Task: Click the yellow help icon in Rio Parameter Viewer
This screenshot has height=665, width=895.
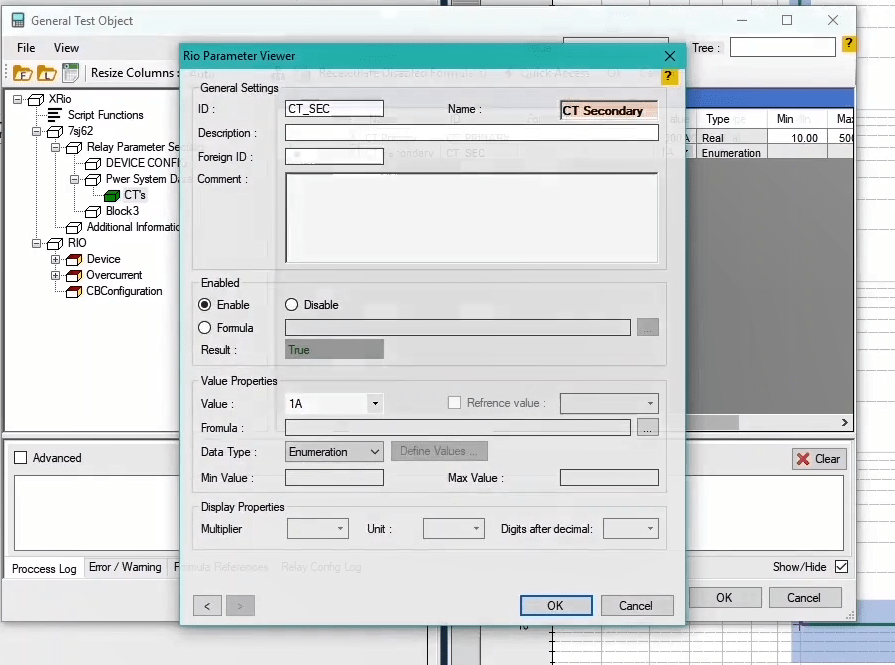Action: coord(670,76)
